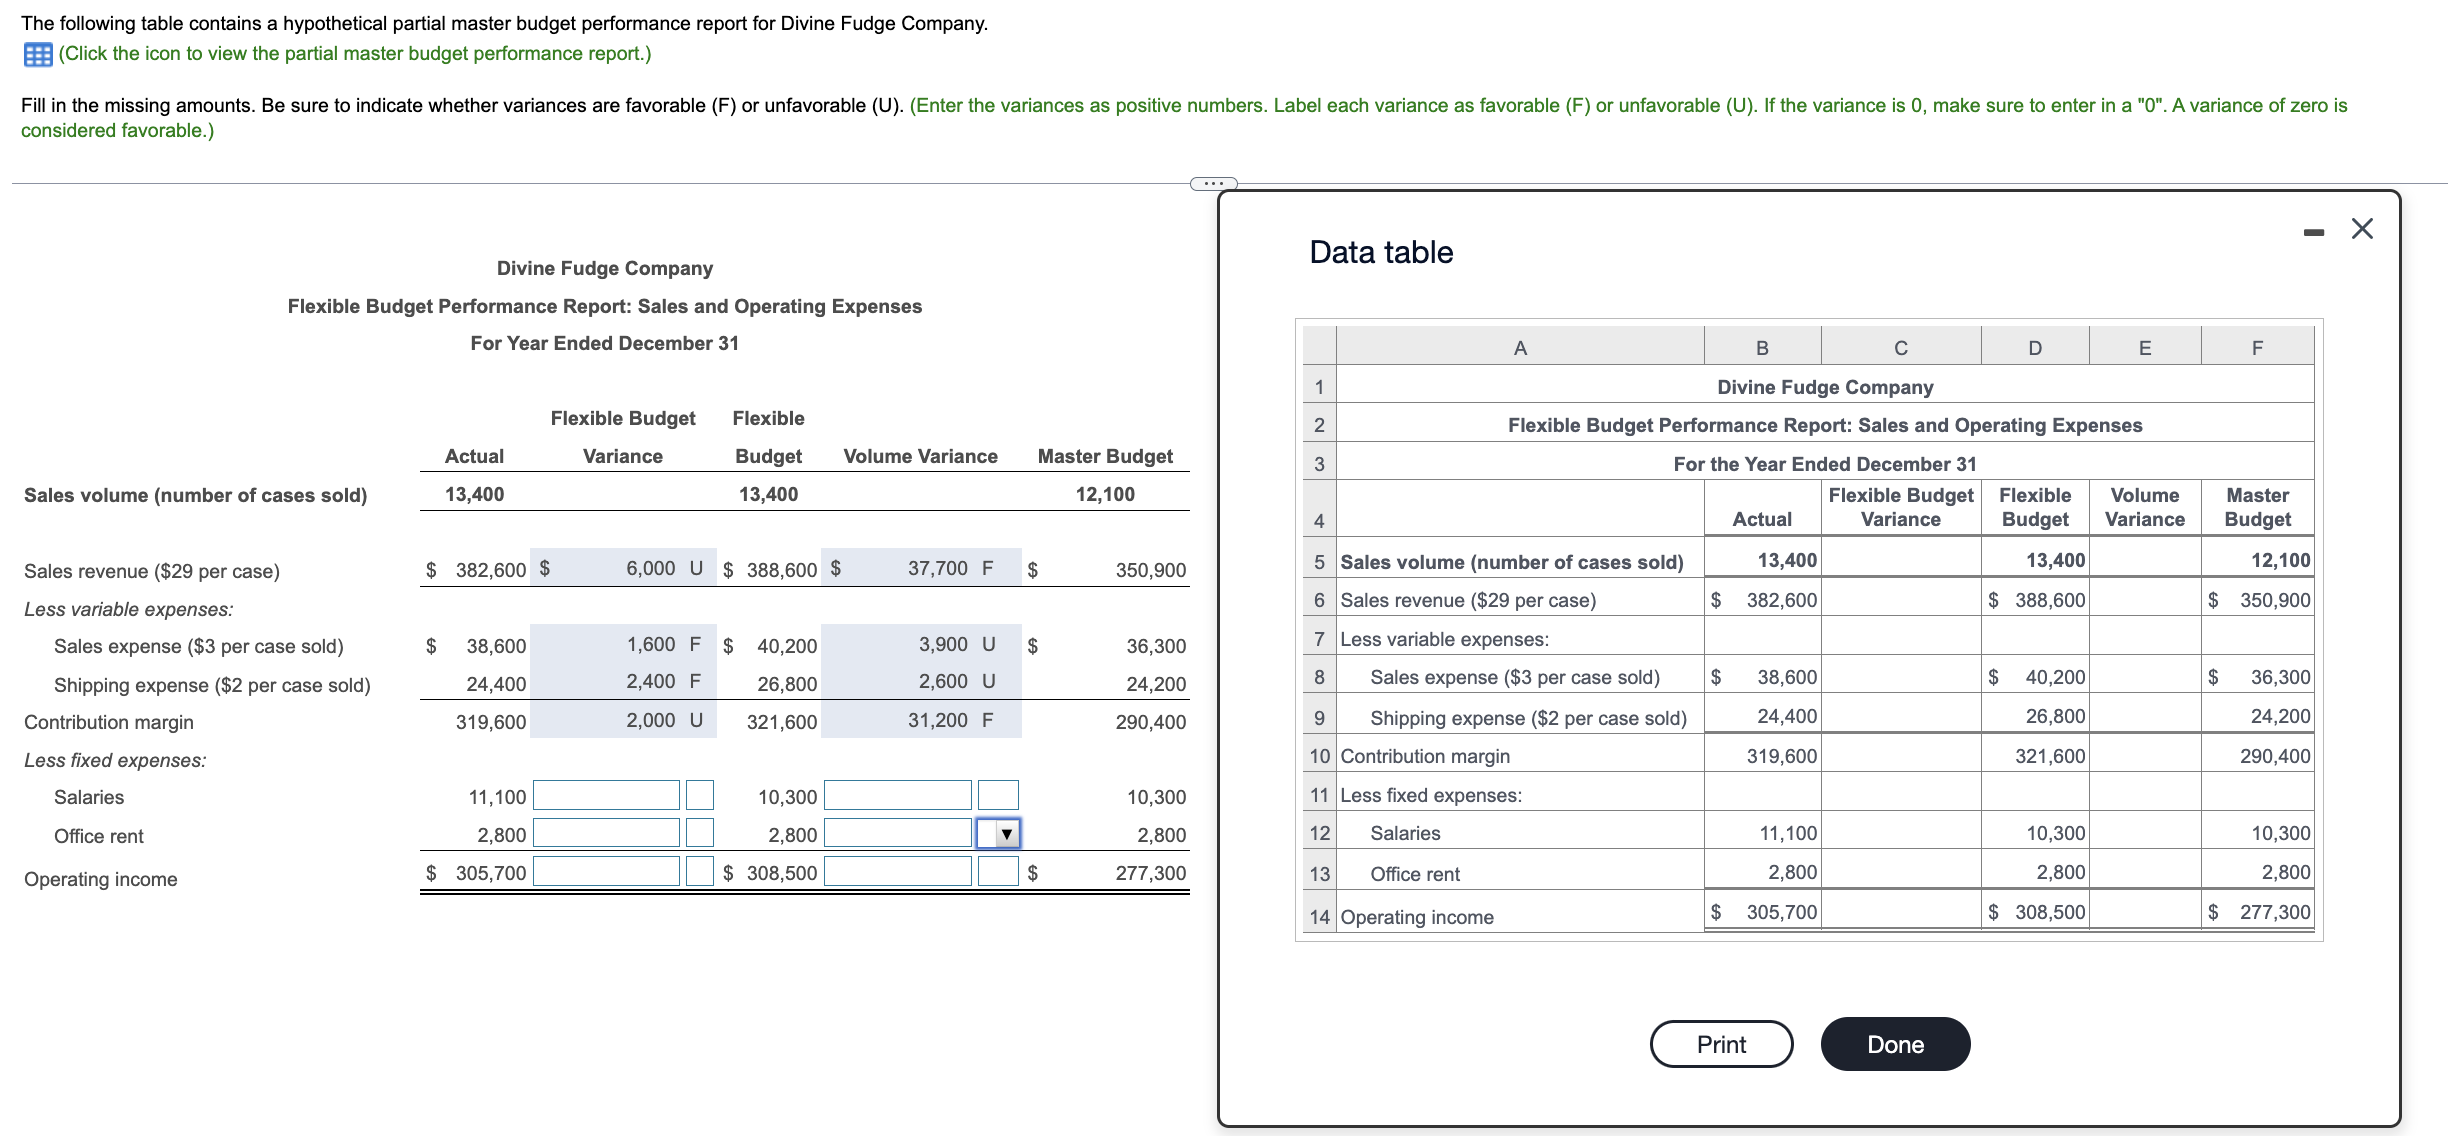Click Office rent volume variance amount field
This screenshot has width=2448, height=1136.
point(897,833)
